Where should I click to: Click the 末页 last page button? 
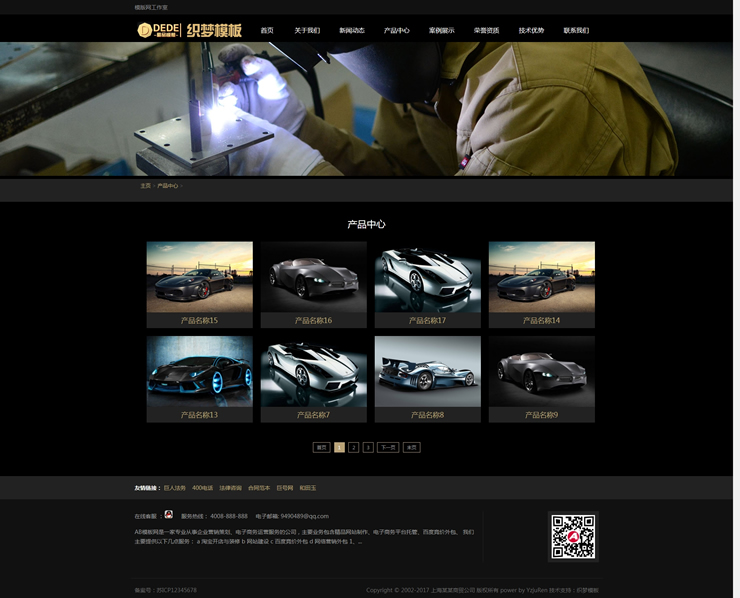[412, 448]
